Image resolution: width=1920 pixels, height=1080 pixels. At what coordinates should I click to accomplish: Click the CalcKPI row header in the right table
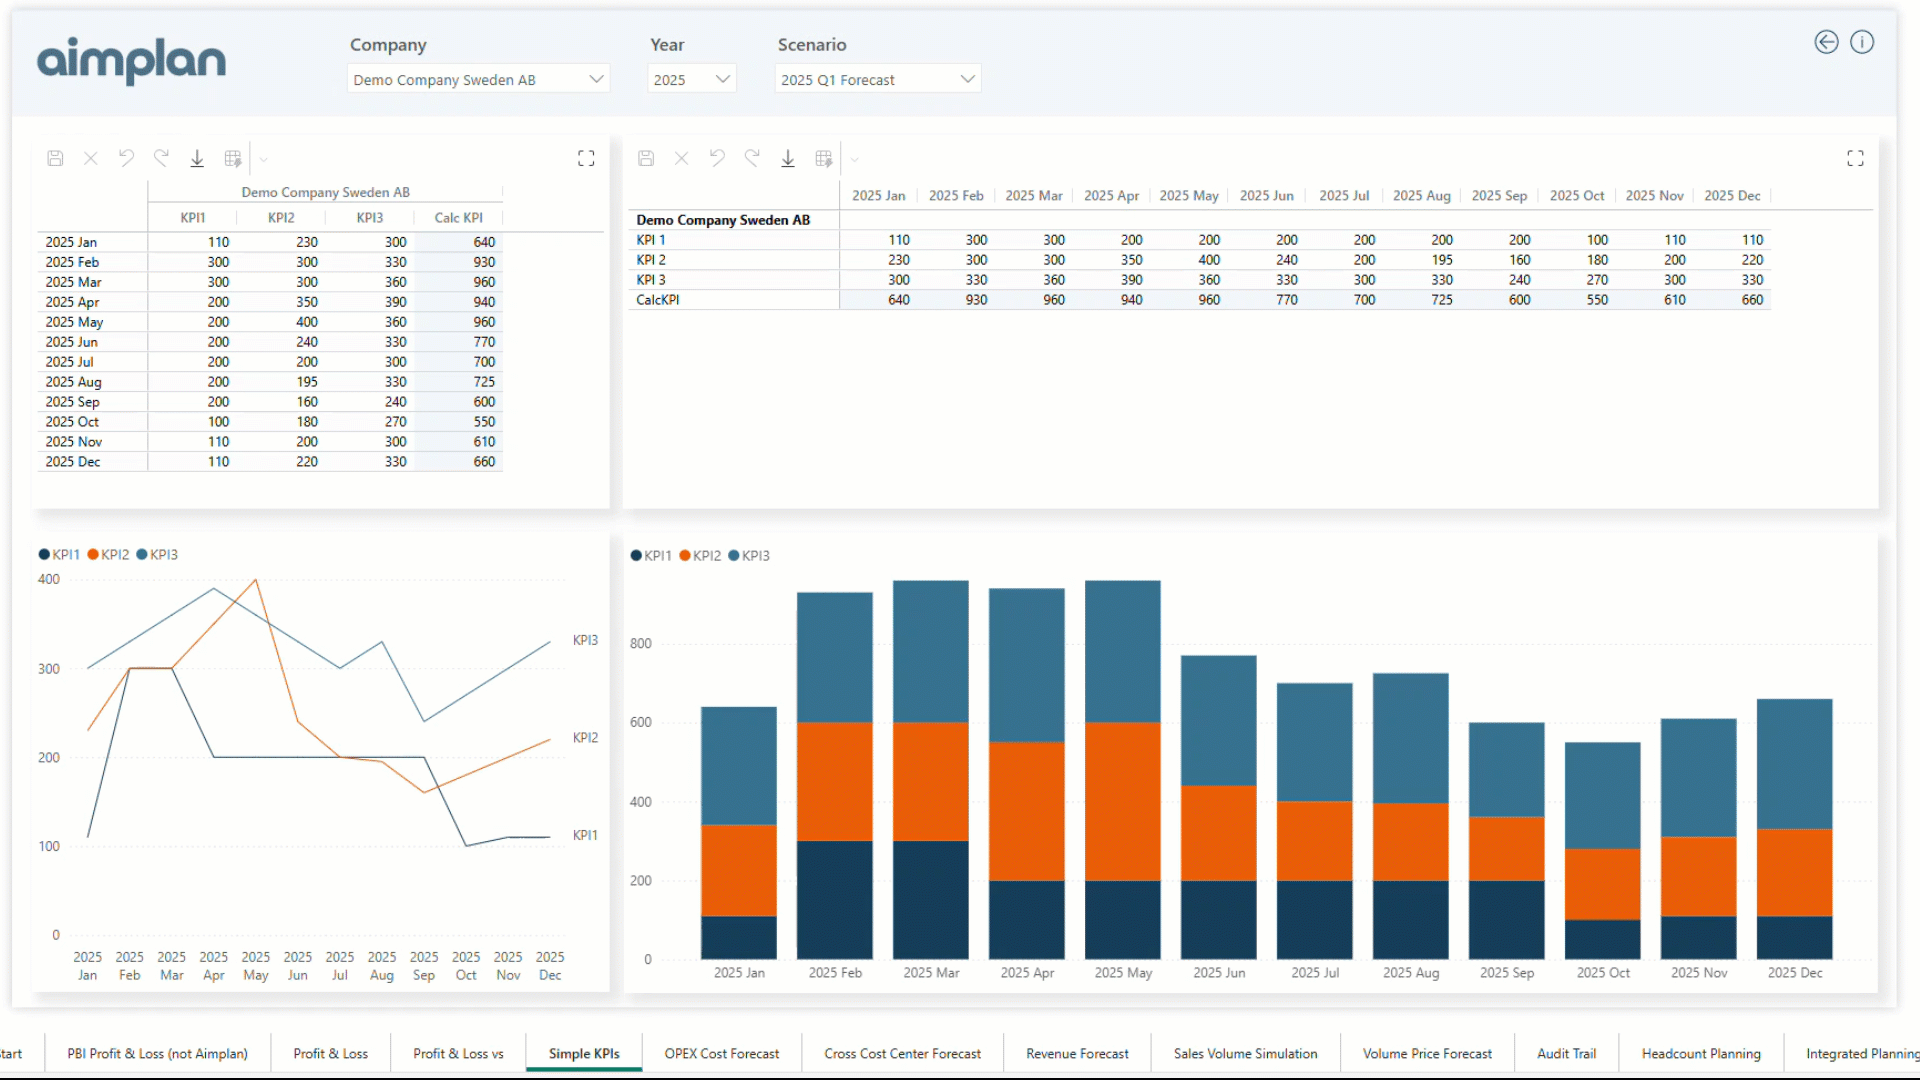tap(658, 299)
